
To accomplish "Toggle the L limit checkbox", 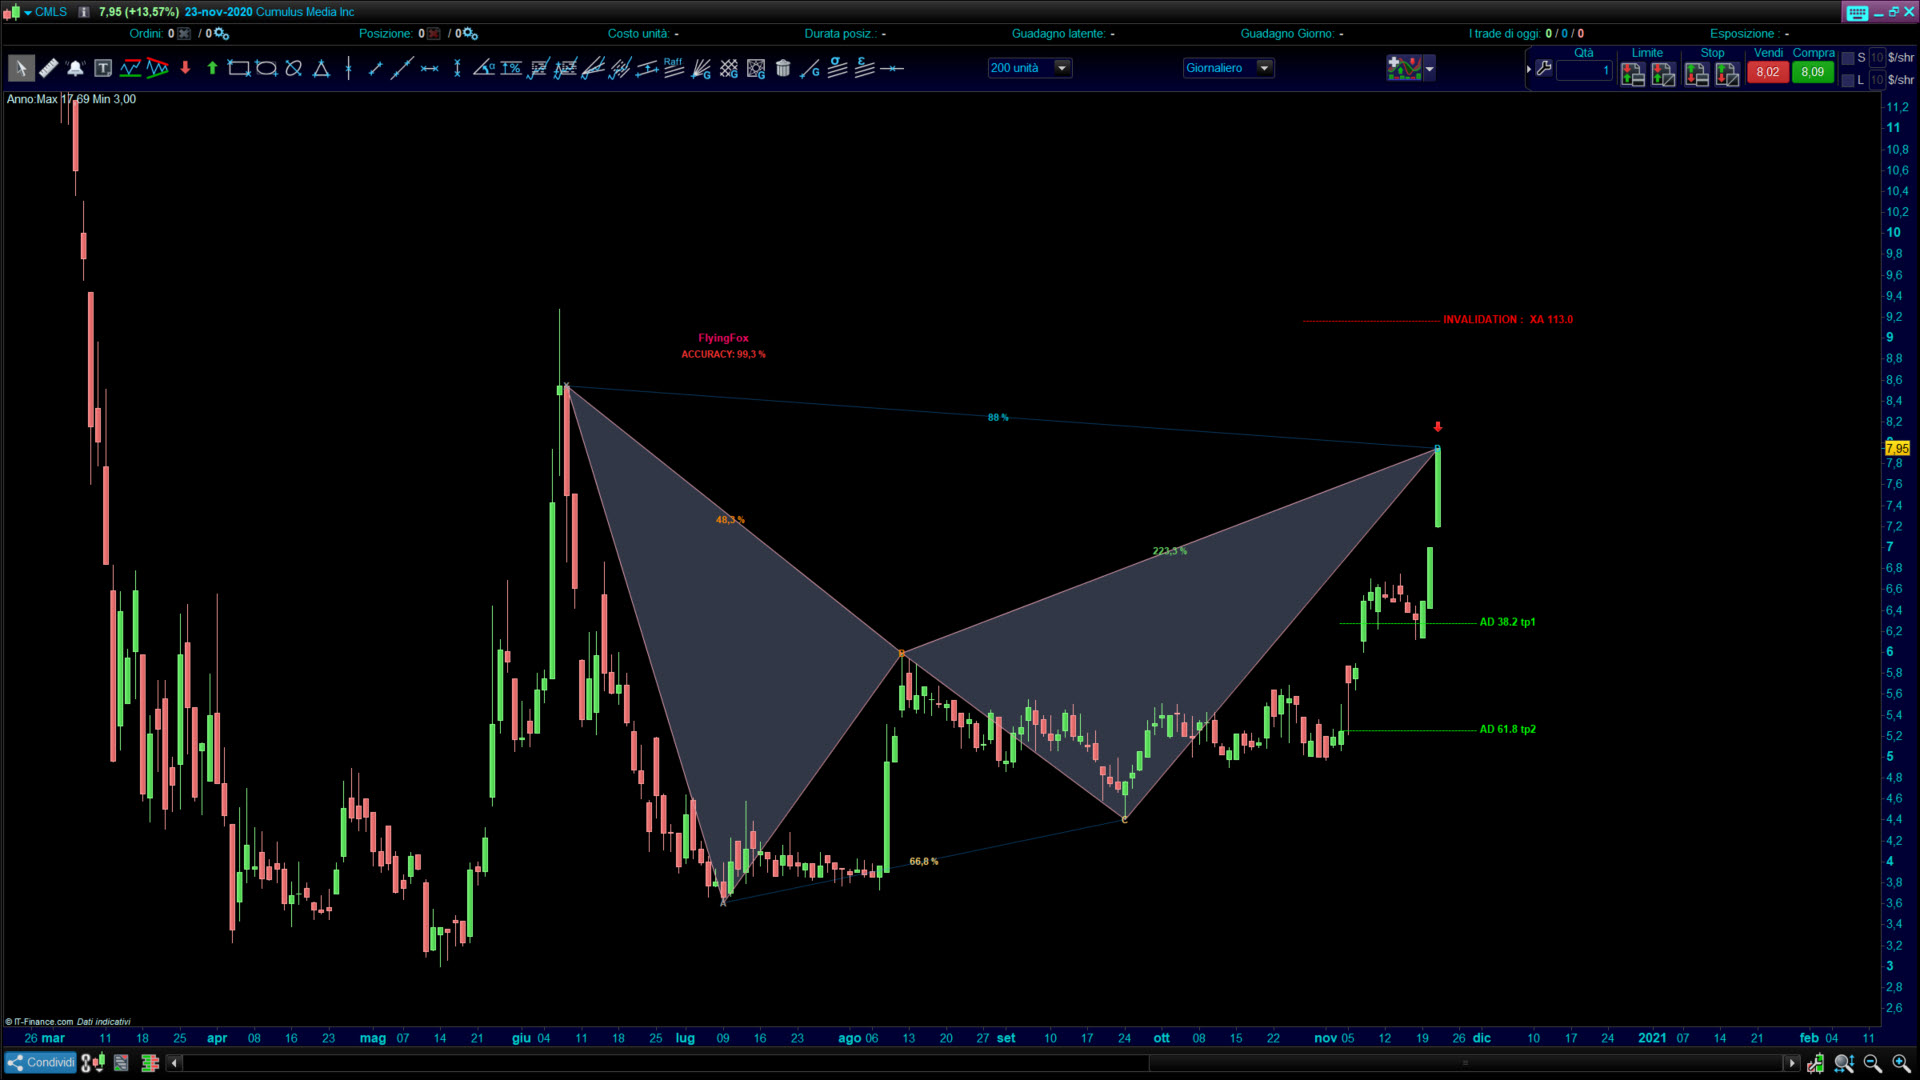I will coord(1848,80).
